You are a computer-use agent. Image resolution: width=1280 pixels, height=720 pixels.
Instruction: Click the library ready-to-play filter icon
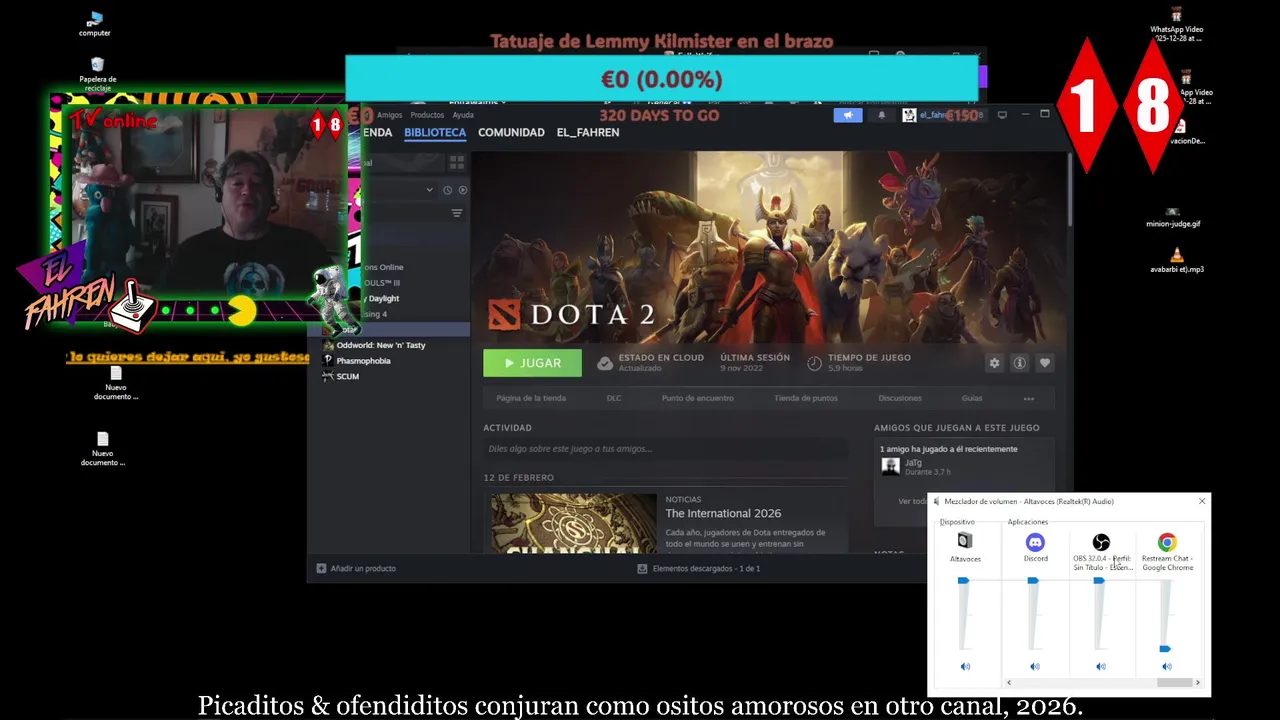tap(462, 190)
